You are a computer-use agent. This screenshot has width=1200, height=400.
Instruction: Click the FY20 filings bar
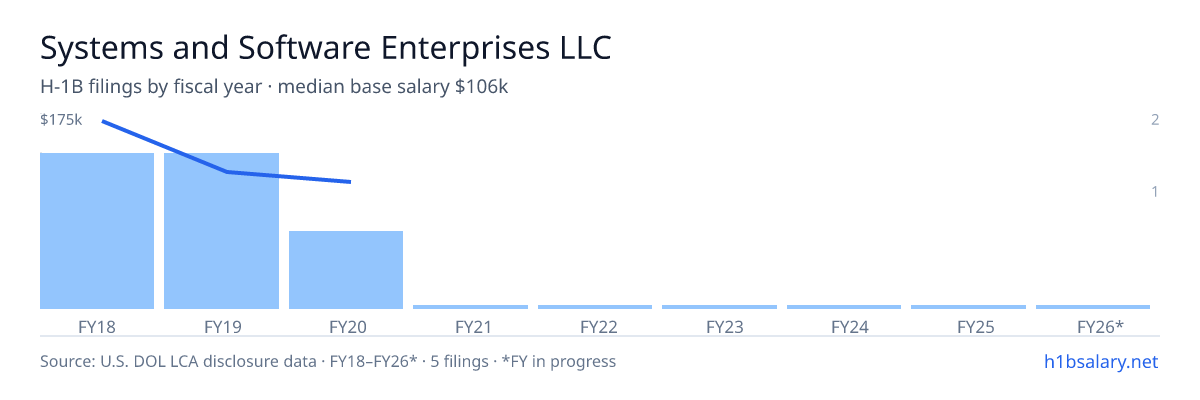346,270
